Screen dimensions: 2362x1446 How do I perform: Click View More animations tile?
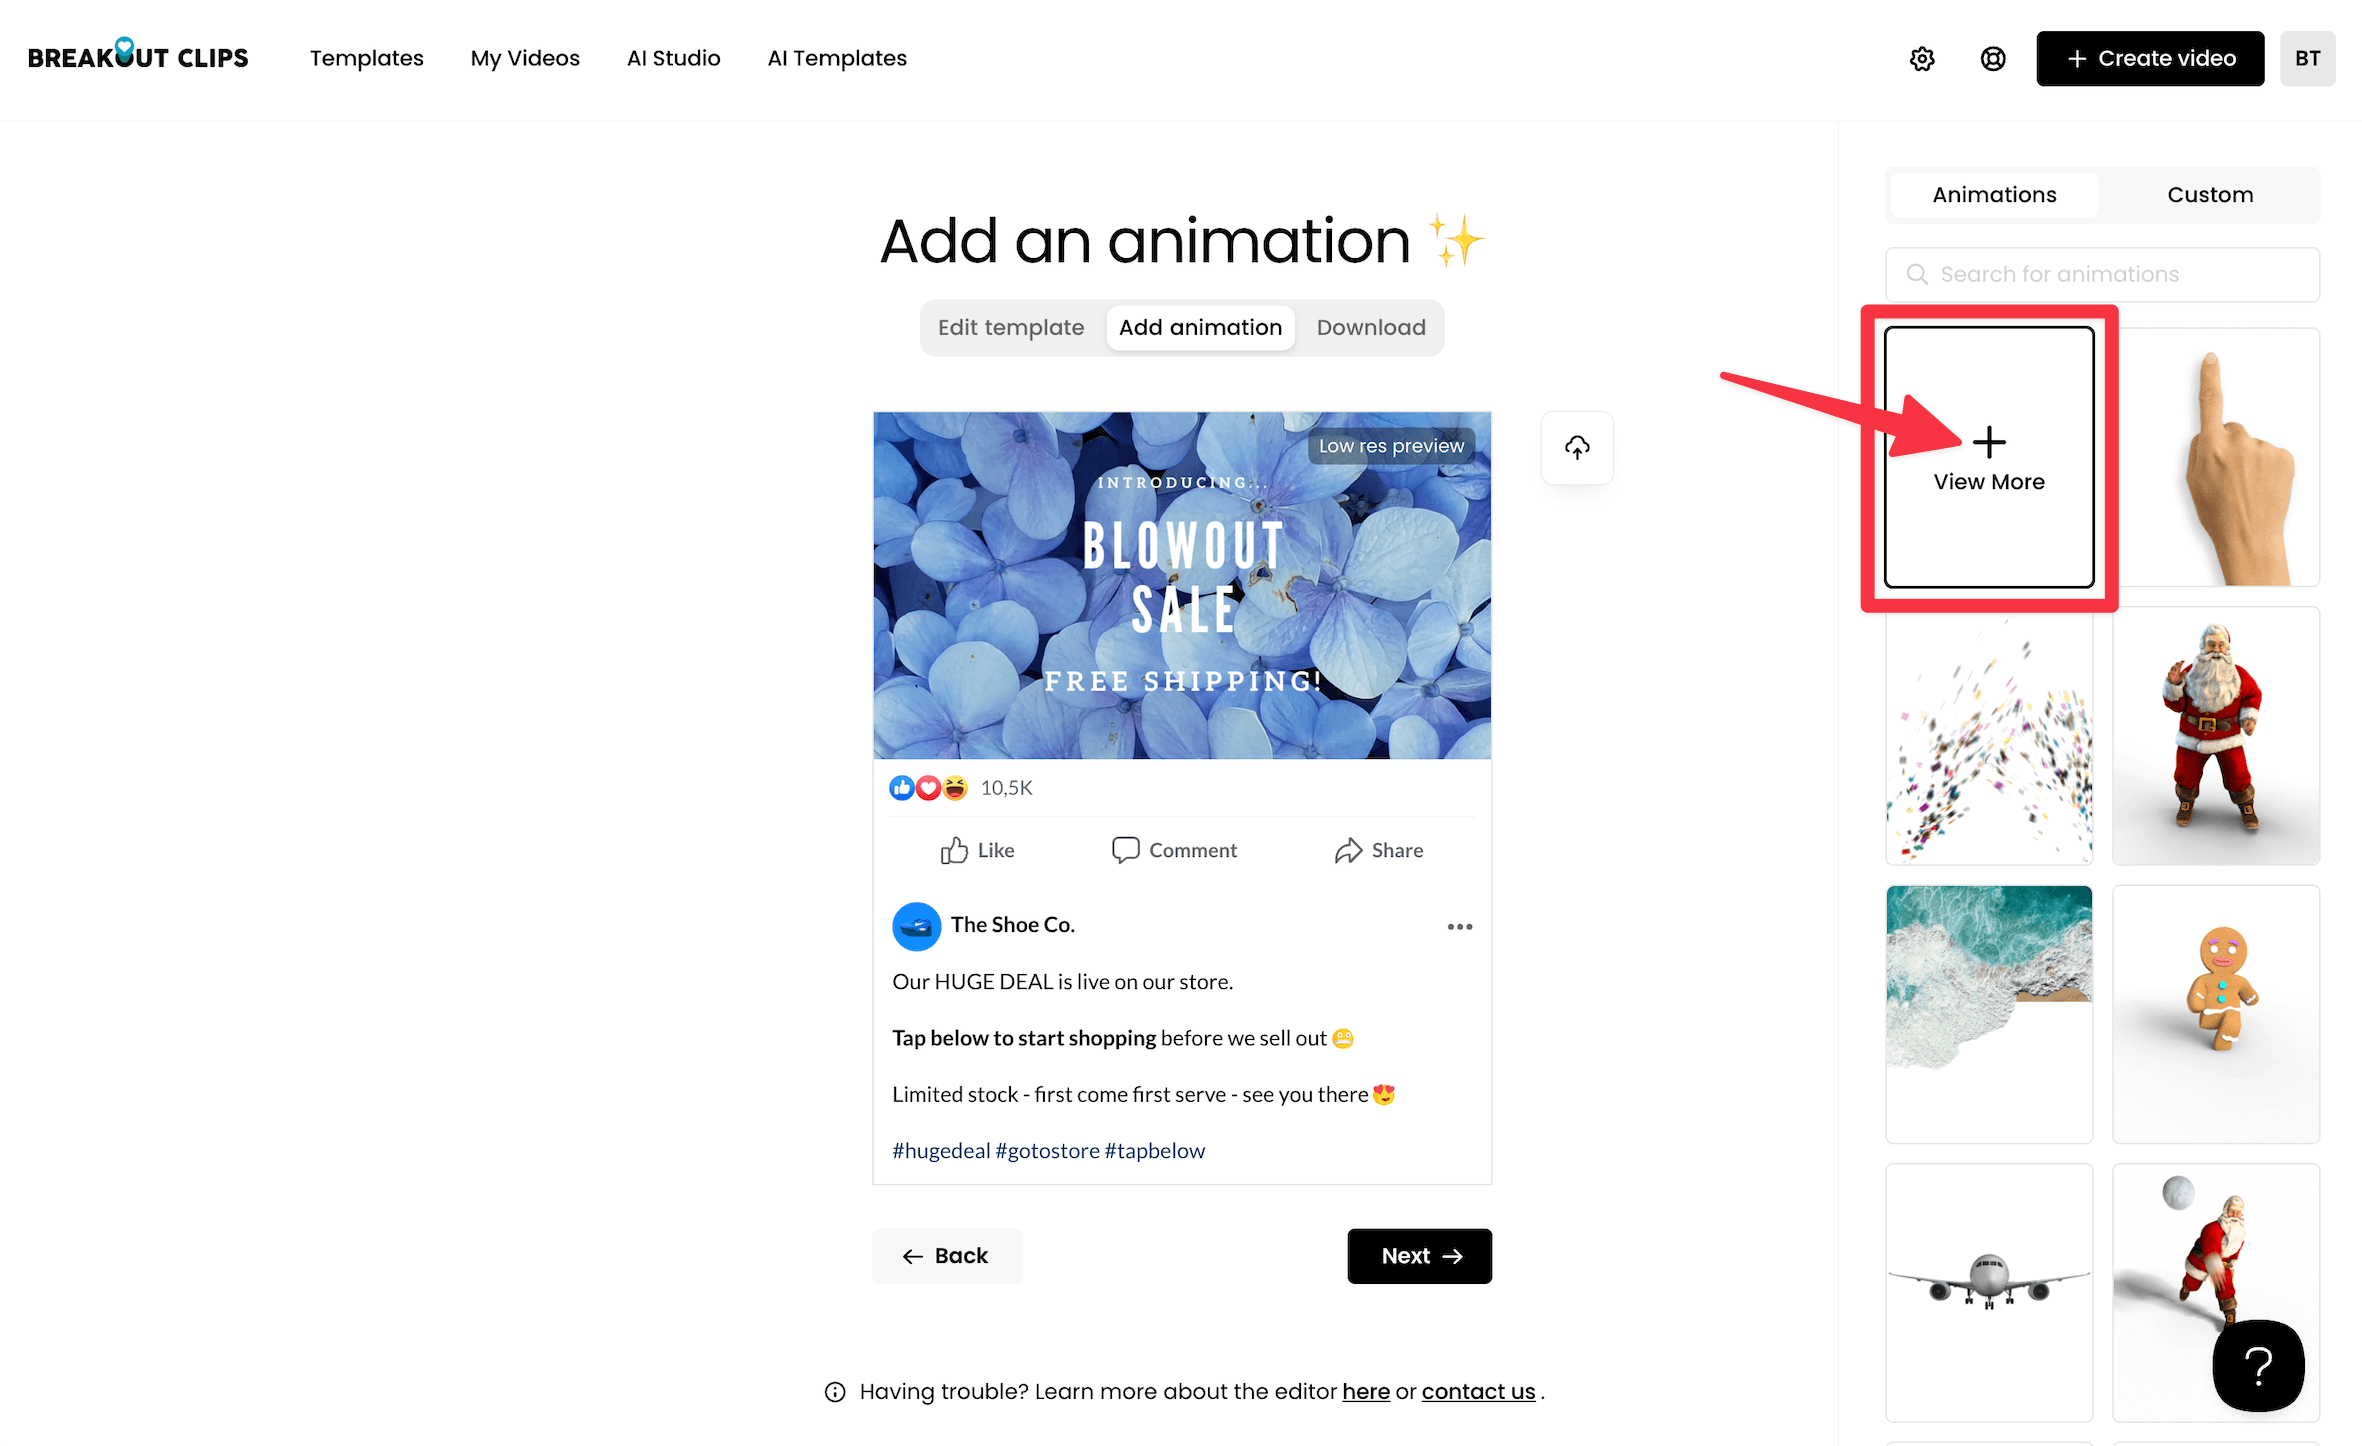1988,459
